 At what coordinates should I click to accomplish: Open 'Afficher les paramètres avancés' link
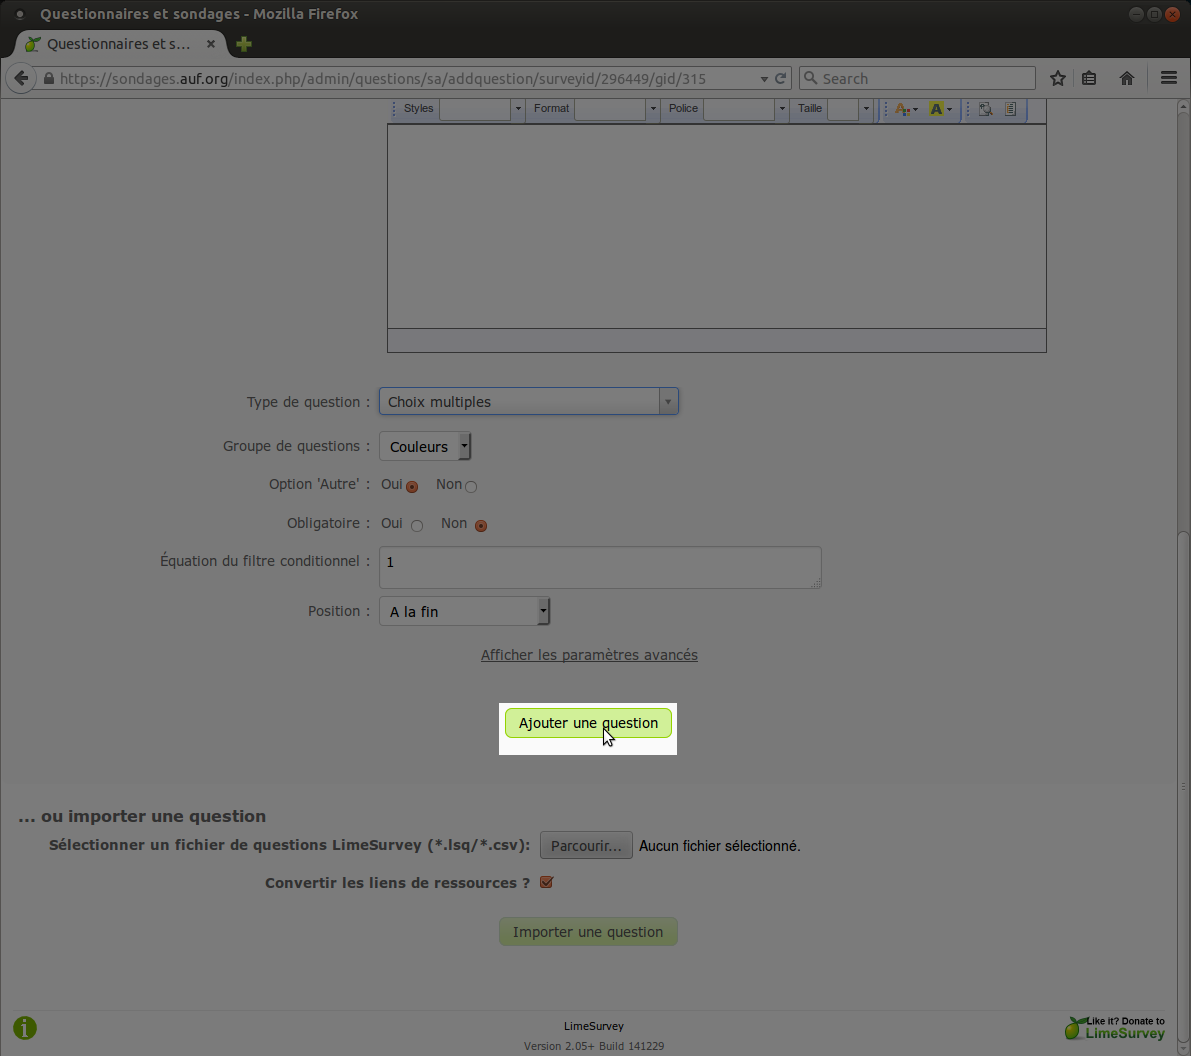pyautogui.click(x=589, y=655)
